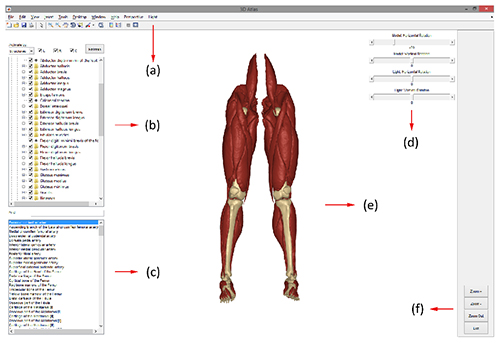Uncheck the Gluteus maximus checkbox
The height and width of the screenshot is (364, 500).
(31, 175)
